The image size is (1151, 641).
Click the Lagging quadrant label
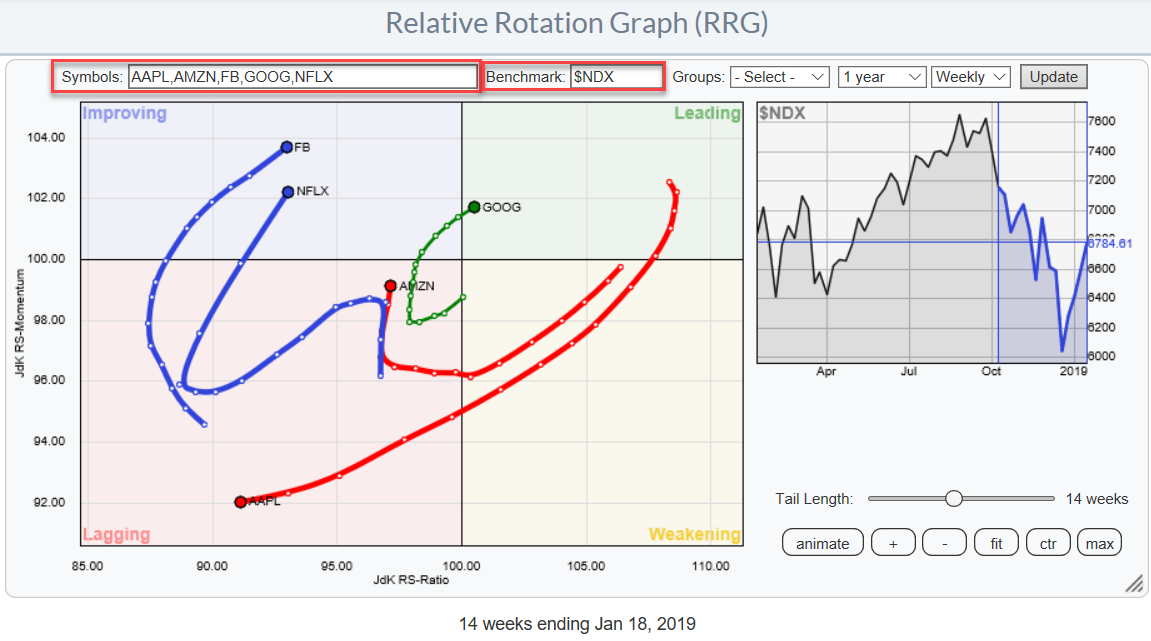tap(116, 534)
